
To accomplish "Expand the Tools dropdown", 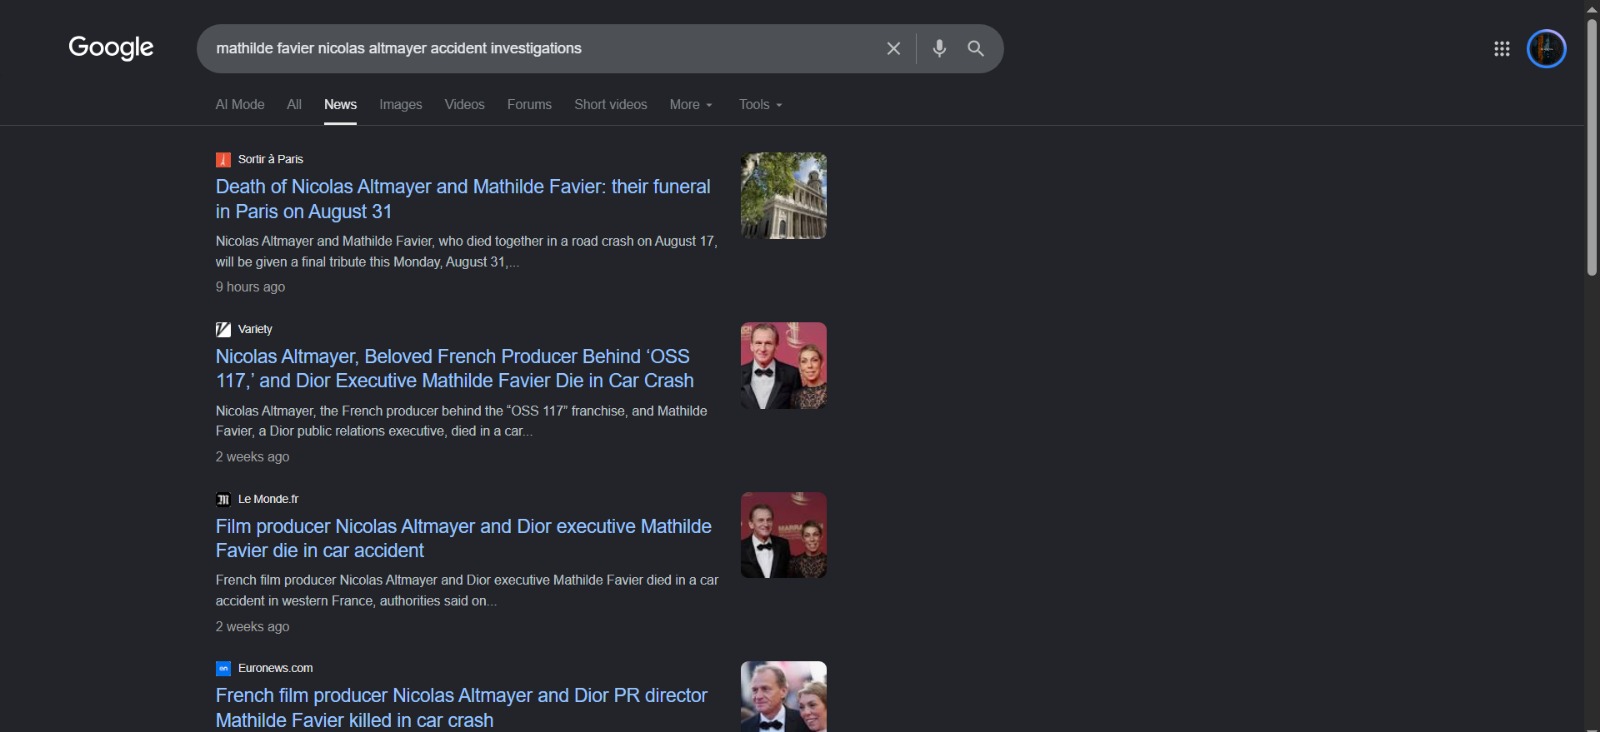I will [760, 104].
